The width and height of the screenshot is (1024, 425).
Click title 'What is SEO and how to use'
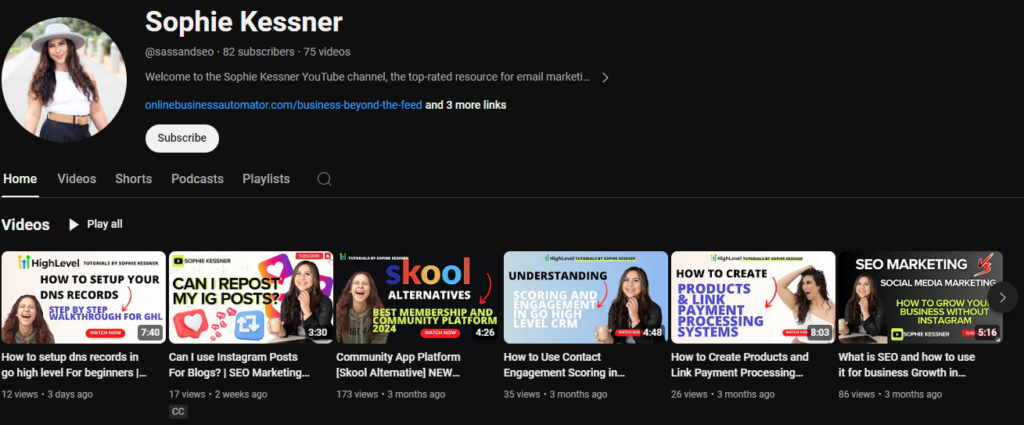tap(907, 365)
